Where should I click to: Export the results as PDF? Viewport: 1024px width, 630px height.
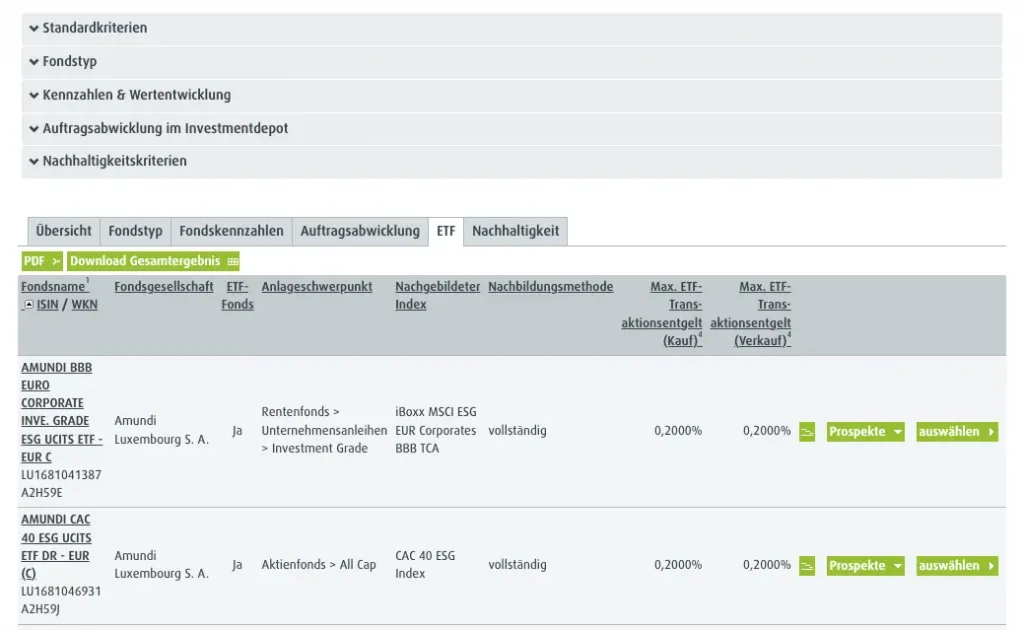pos(42,261)
